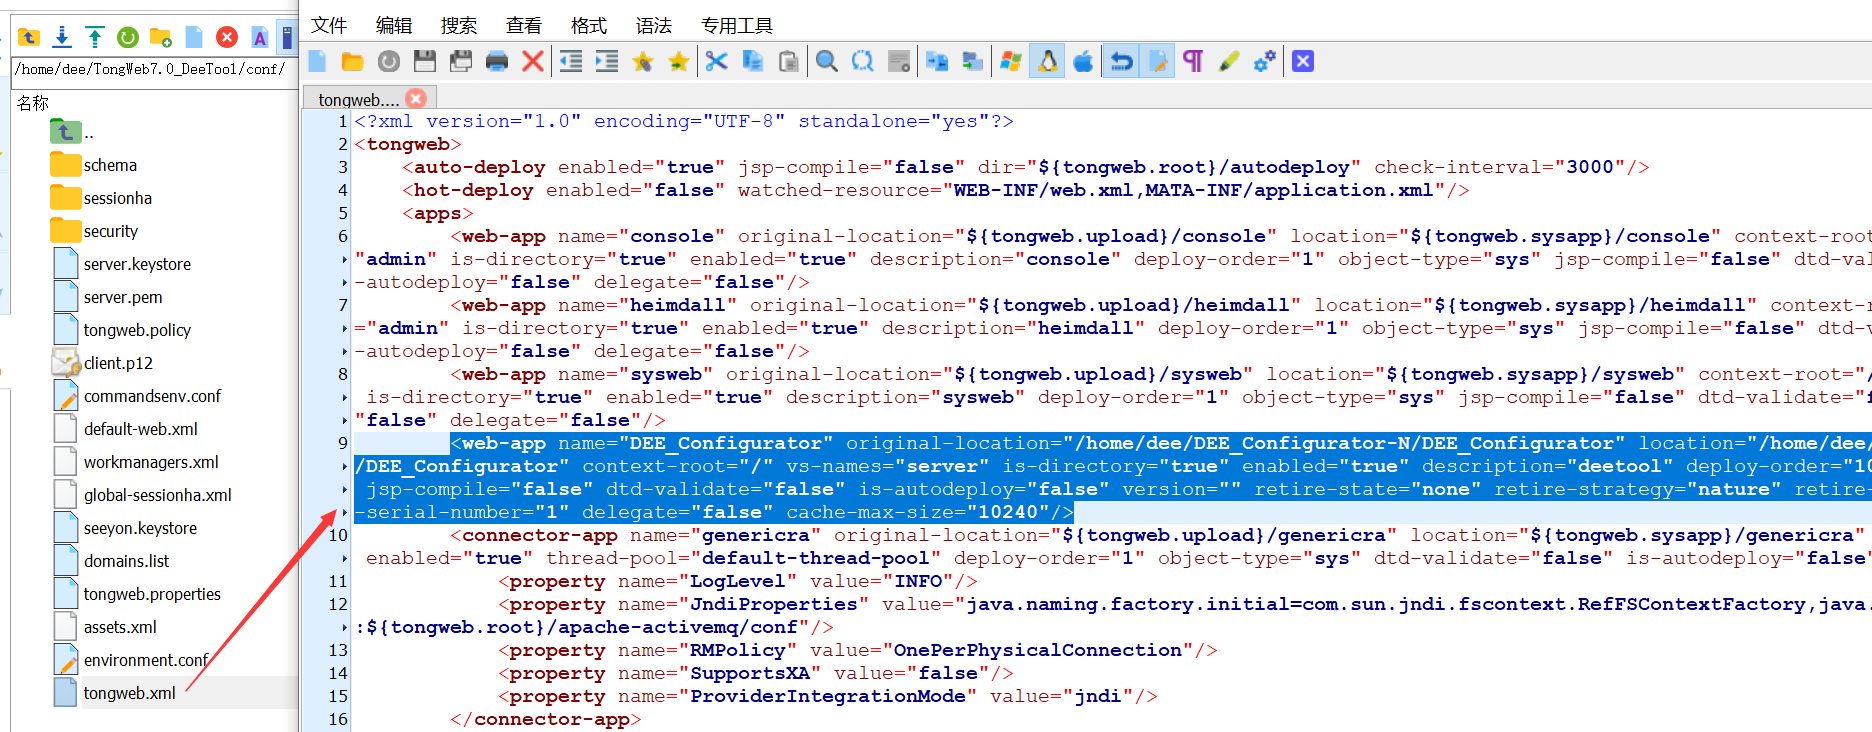
Task: Open find and replace circular-arrows icon
Action: tap(863, 61)
